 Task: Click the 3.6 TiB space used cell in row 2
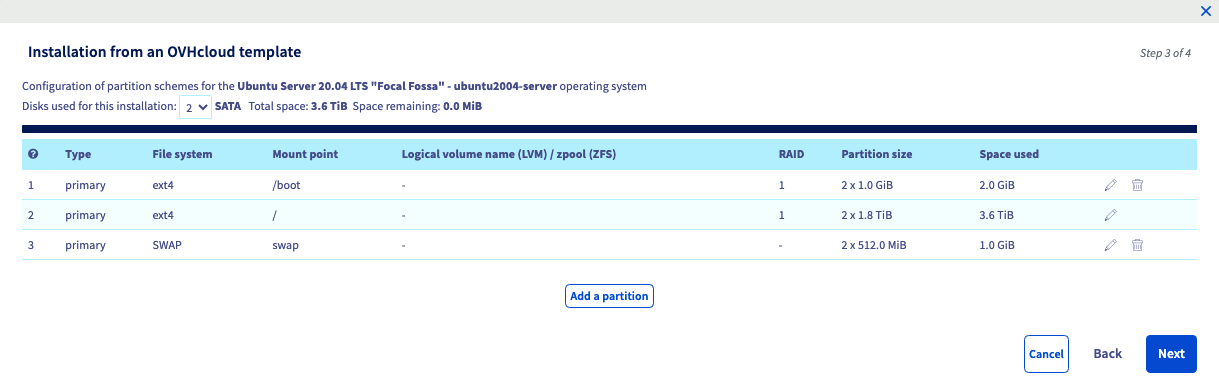click(x=996, y=215)
